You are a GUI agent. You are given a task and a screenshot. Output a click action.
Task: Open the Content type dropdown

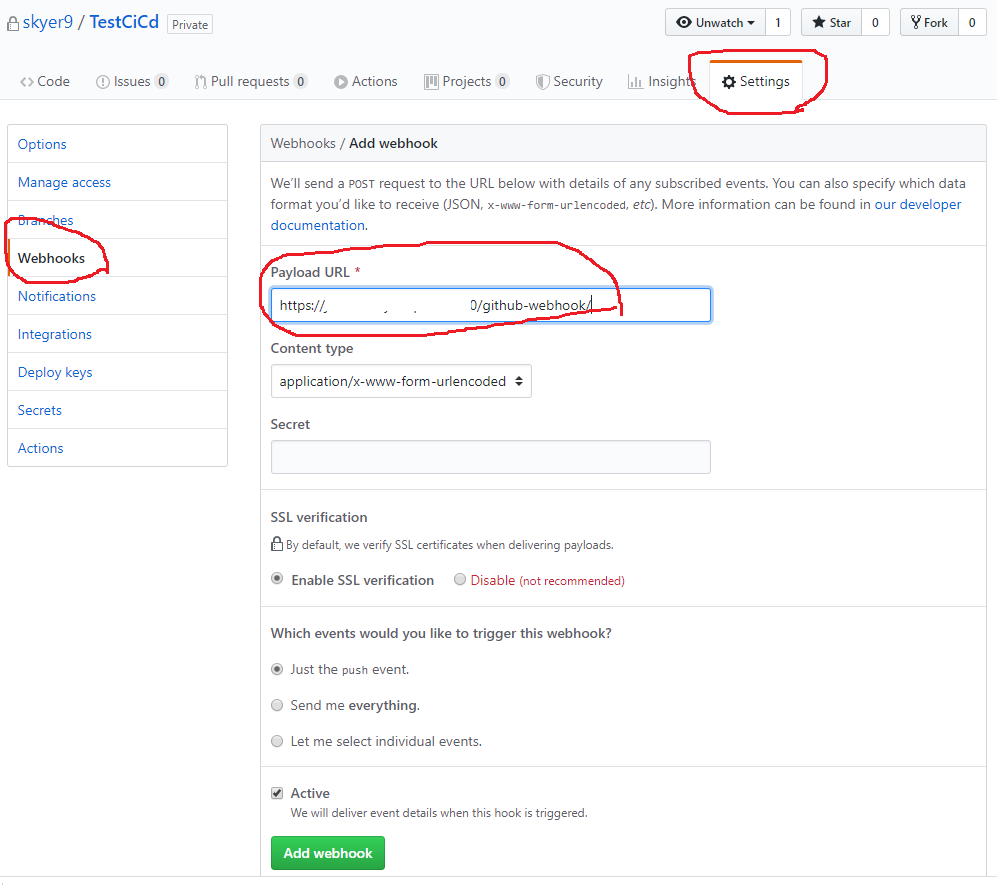click(401, 381)
